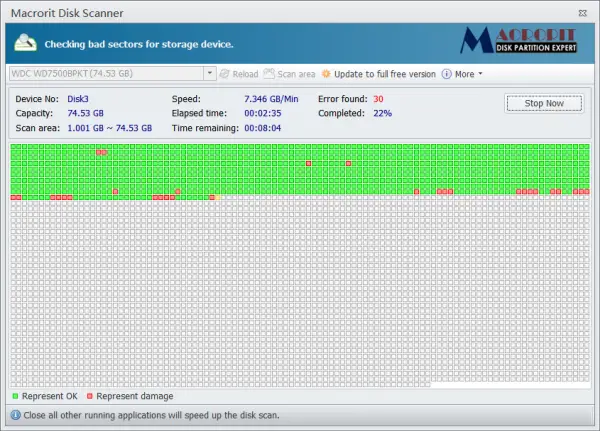This screenshot has width=600, height=431.
Task: Click the green Represent OK legend square
Action: pyautogui.click(x=15, y=396)
